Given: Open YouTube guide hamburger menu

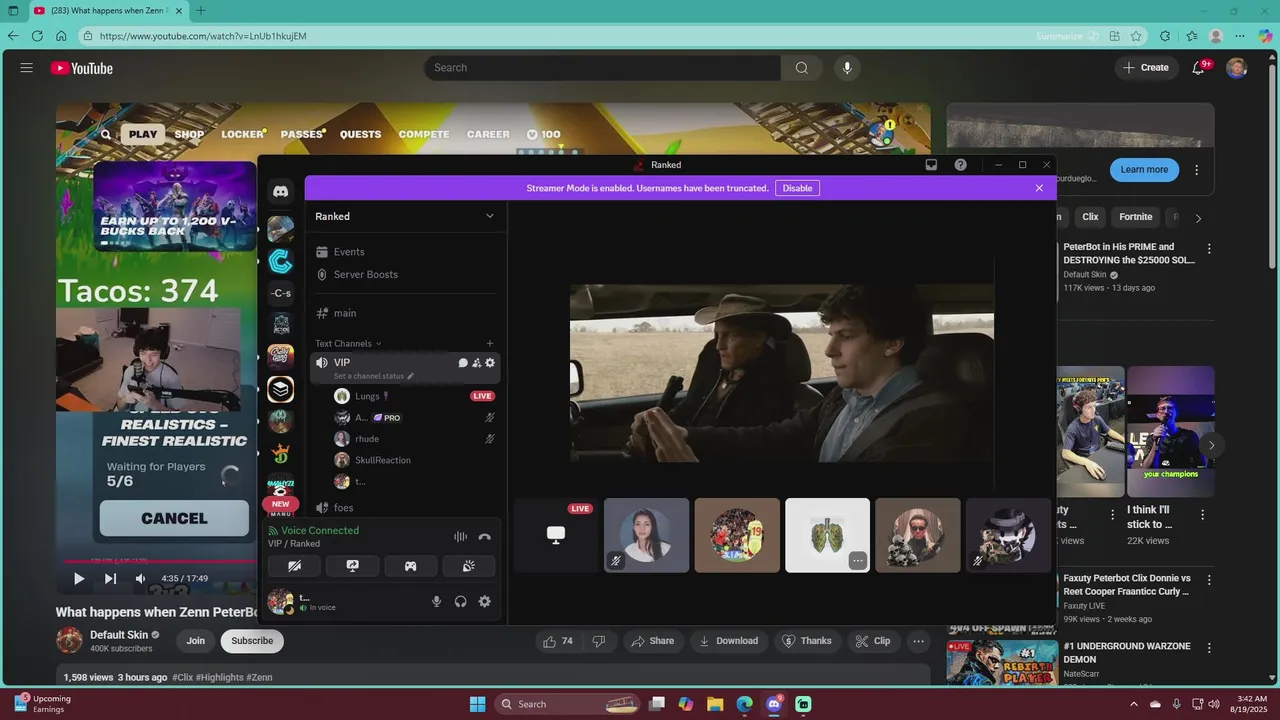Looking at the screenshot, I should 27,68.
